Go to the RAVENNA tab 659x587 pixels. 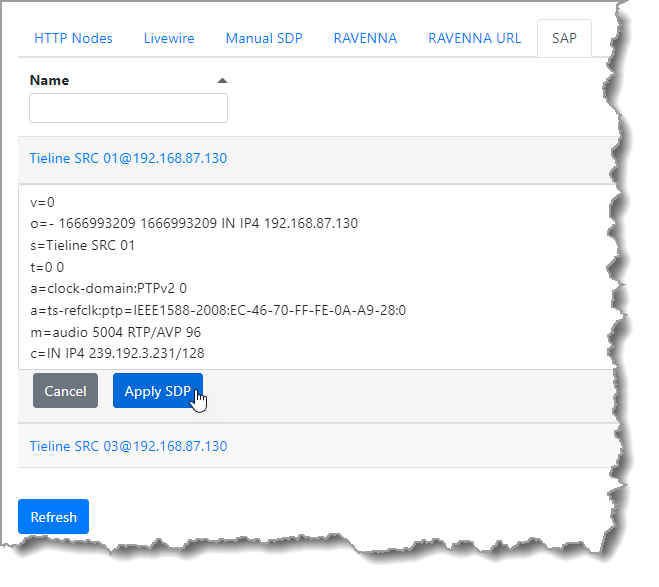(x=364, y=38)
